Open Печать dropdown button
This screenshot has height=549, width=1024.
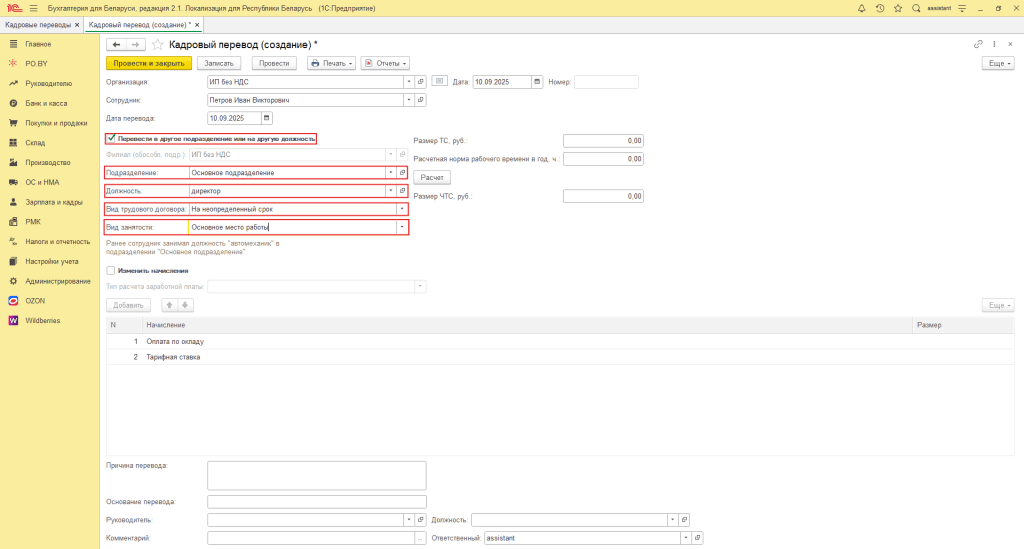pos(331,63)
